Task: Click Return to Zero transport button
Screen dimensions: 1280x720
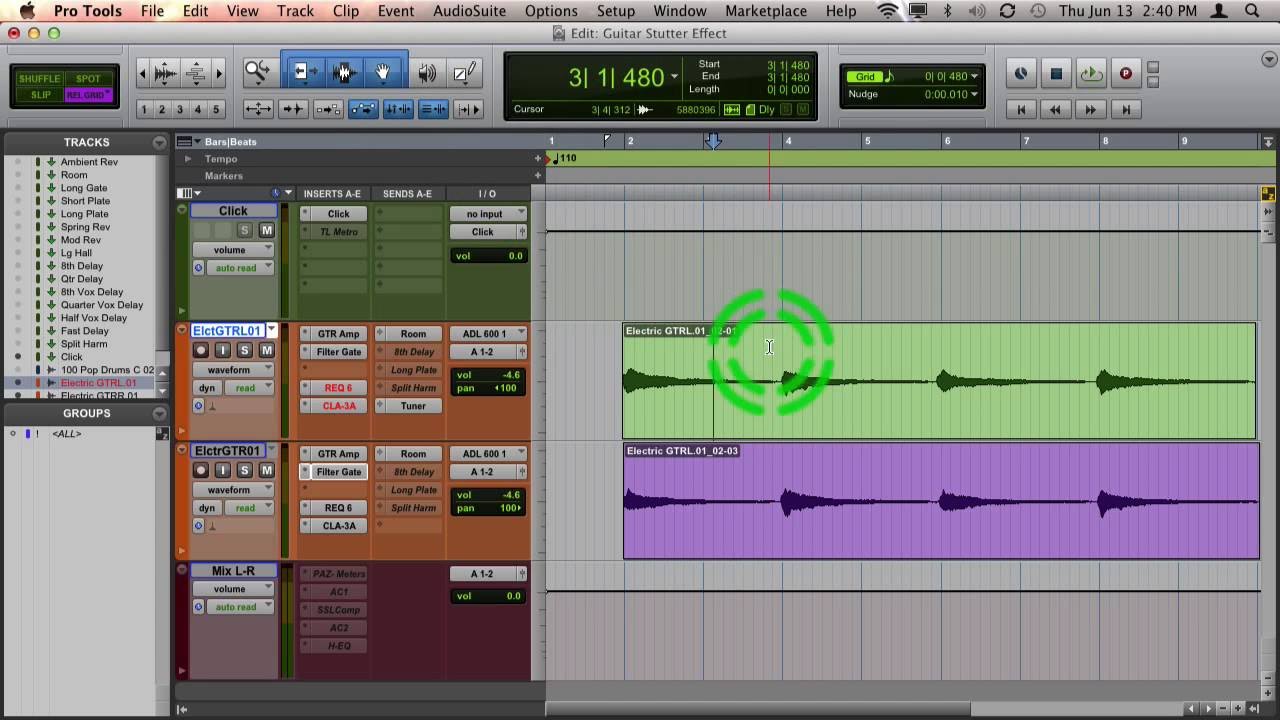Action: pos(1021,109)
